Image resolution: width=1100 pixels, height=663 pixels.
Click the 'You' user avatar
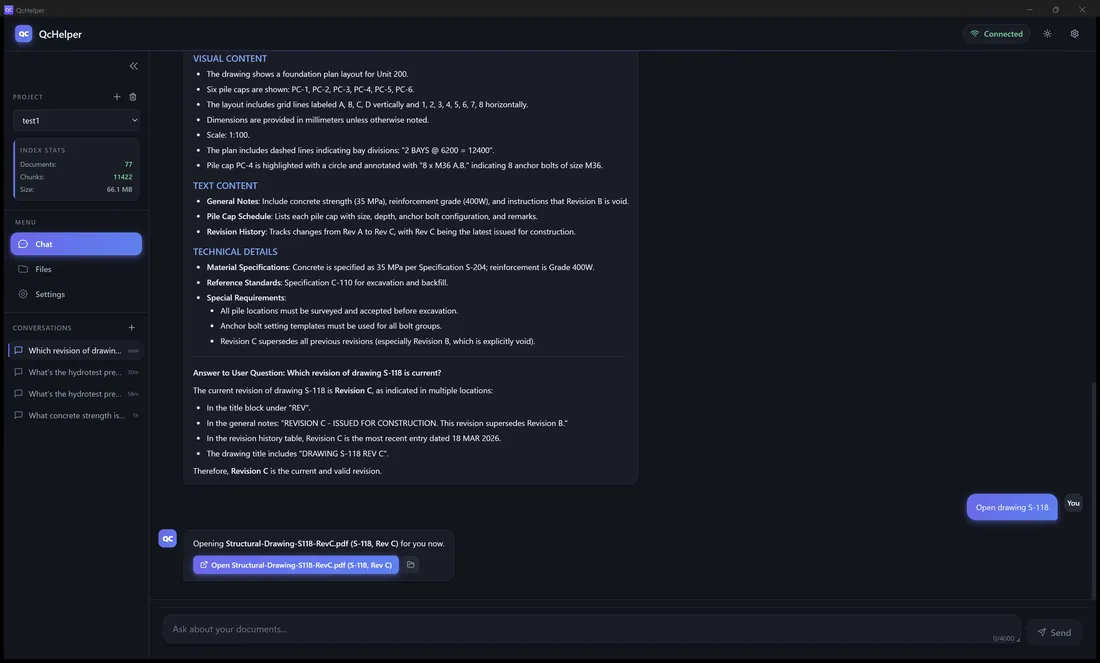(x=1073, y=503)
